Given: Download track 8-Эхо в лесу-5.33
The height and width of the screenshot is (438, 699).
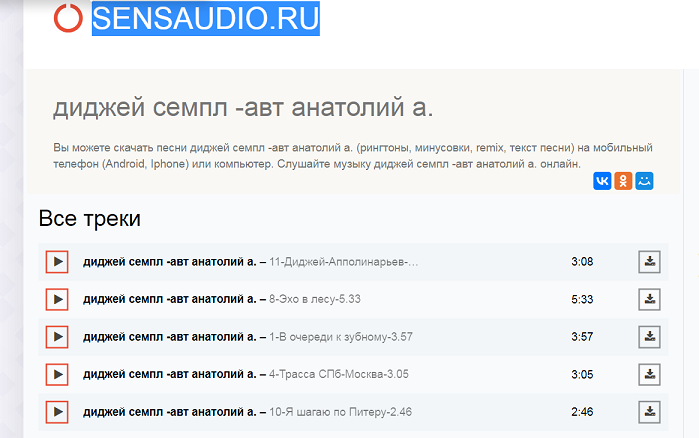Looking at the screenshot, I should click(x=650, y=299).
